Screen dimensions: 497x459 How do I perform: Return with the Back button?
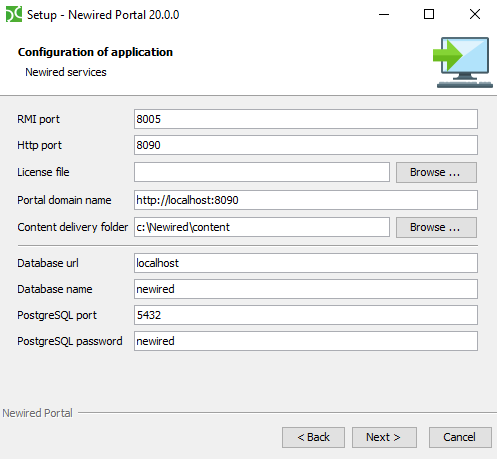point(313,437)
